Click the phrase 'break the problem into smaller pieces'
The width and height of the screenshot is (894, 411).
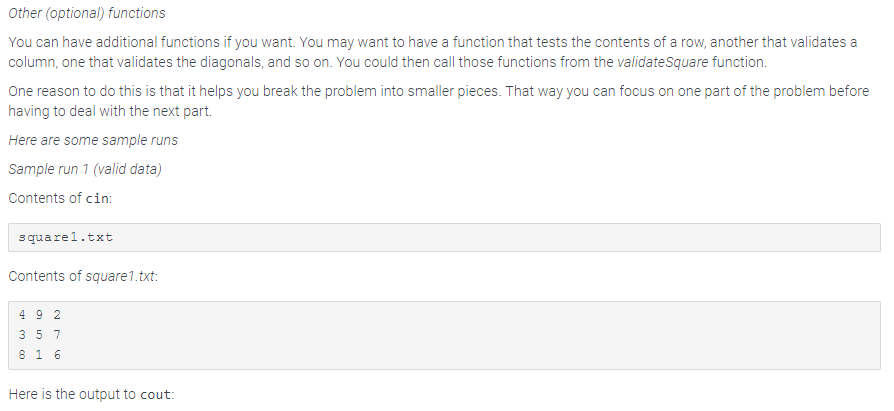pos(407,91)
